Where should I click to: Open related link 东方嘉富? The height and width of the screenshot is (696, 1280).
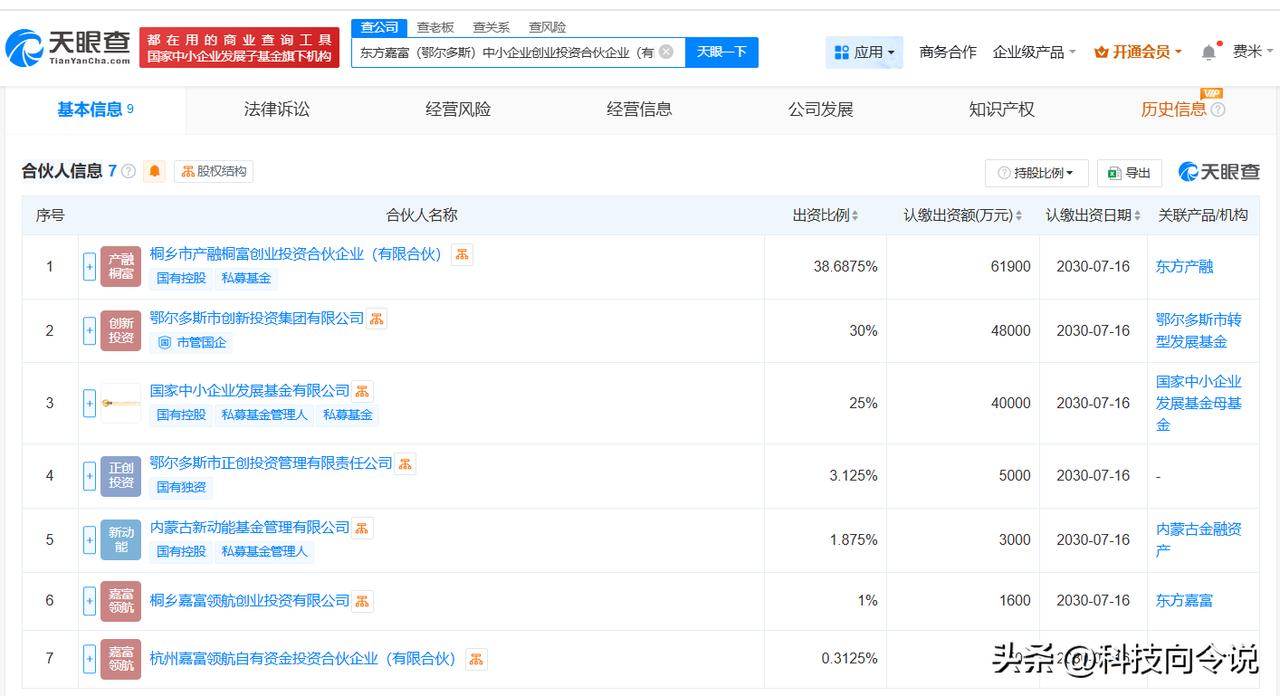point(1185,601)
